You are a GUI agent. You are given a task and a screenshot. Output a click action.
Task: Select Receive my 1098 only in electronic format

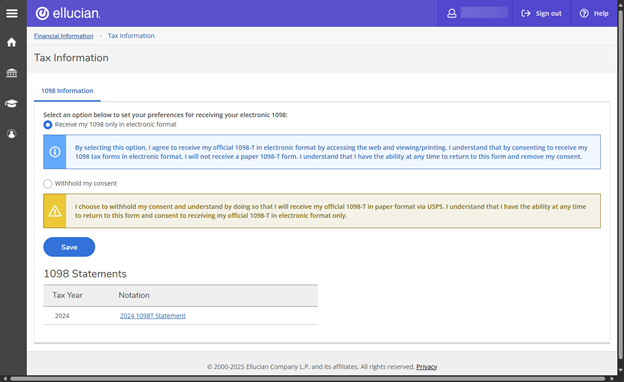[48, 125]
